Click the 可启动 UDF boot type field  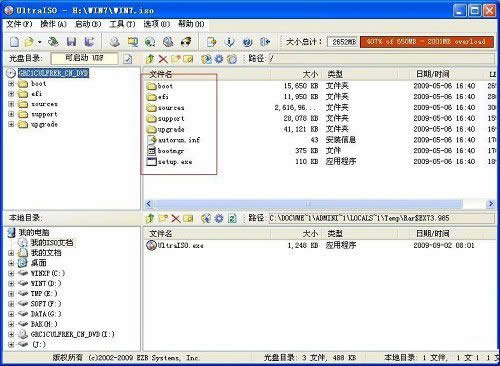pyautogui.click(x=84, y=58)
